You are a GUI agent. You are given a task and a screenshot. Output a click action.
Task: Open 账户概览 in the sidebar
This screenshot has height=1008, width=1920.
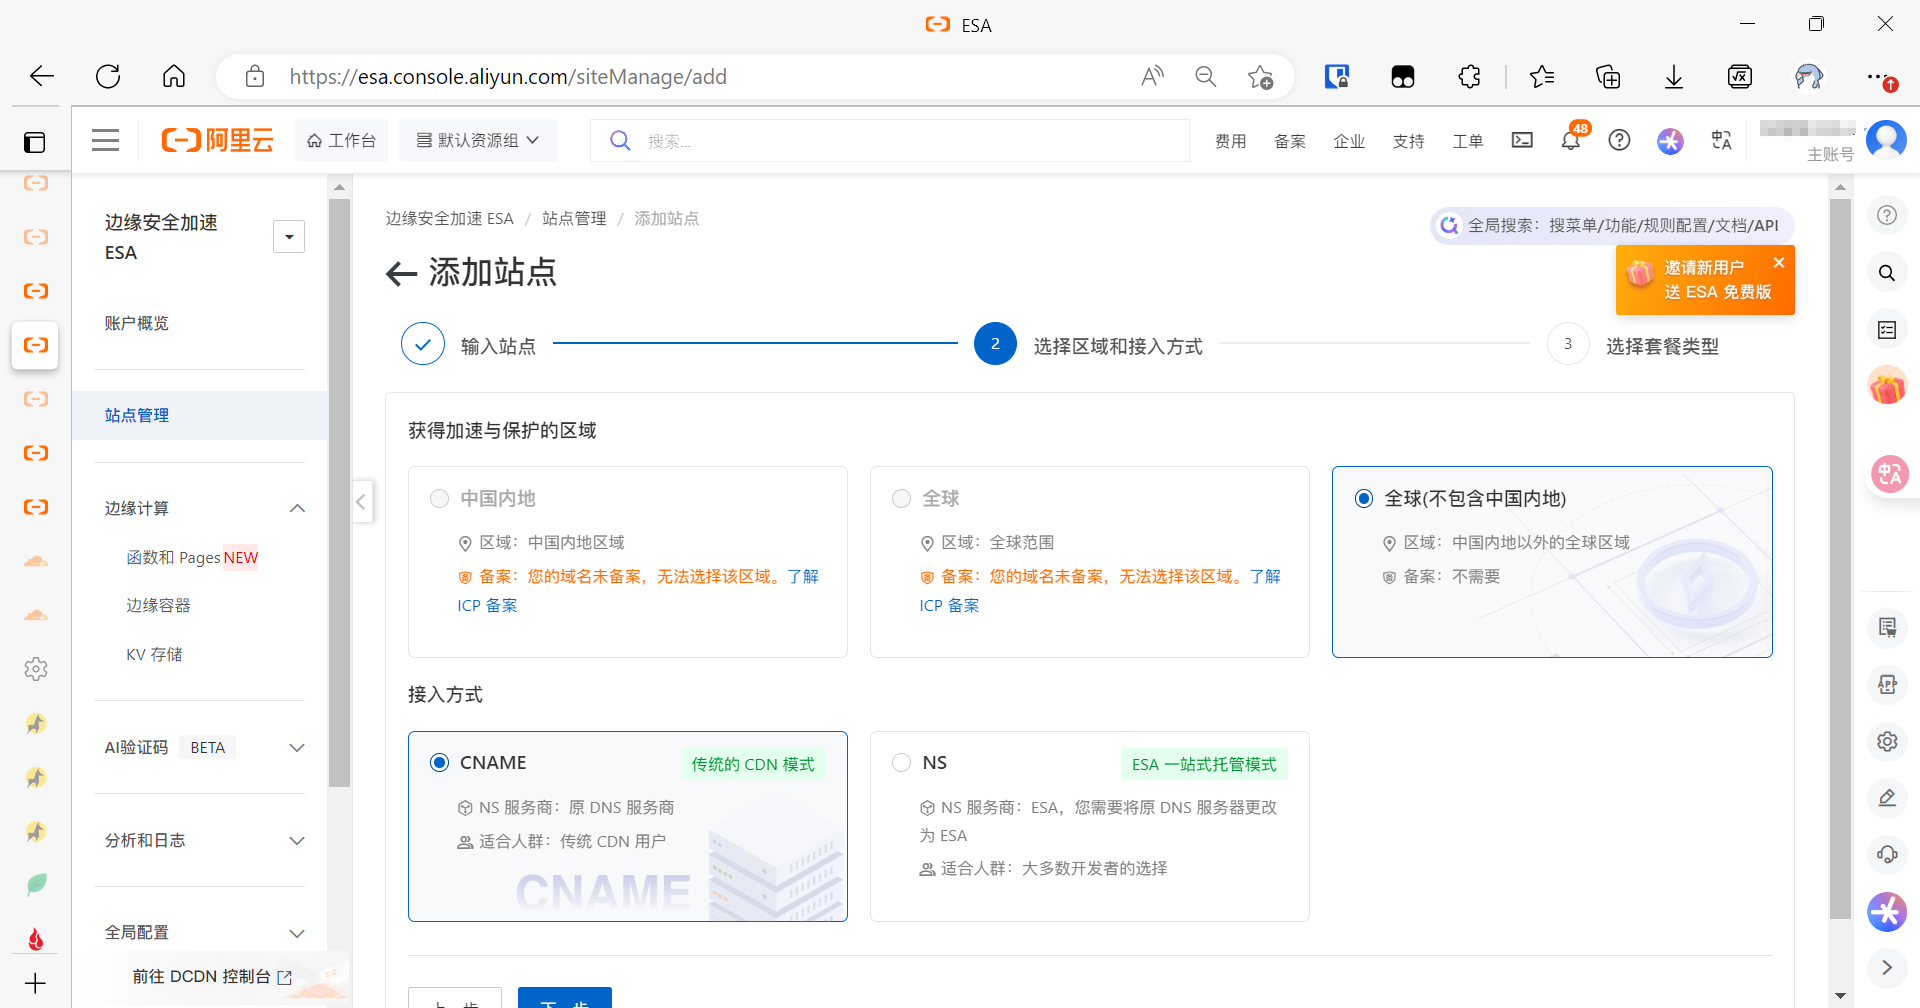[x=137, y=324]
